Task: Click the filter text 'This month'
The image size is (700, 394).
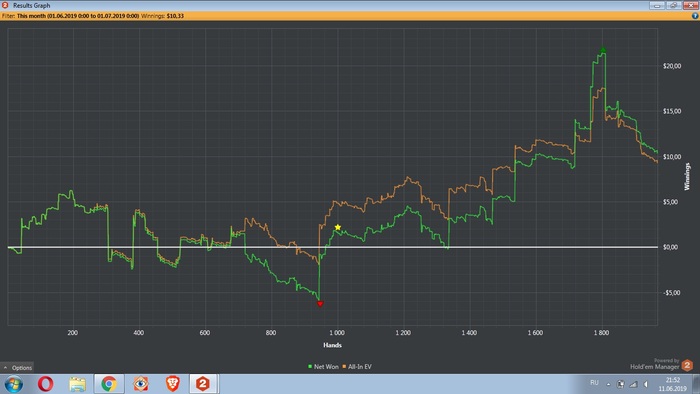Action: click(31, 16)
